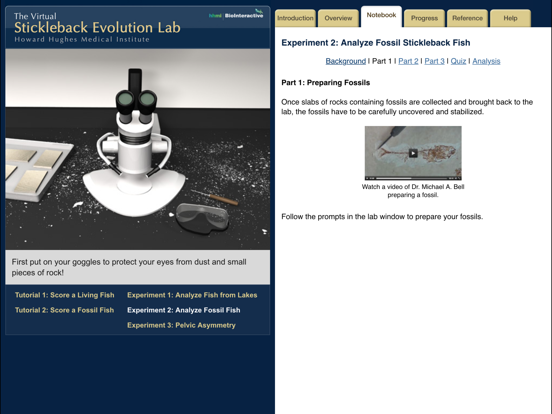Put on the safety goggles
This screenshot has width=552, height=414.
[202, 218]
